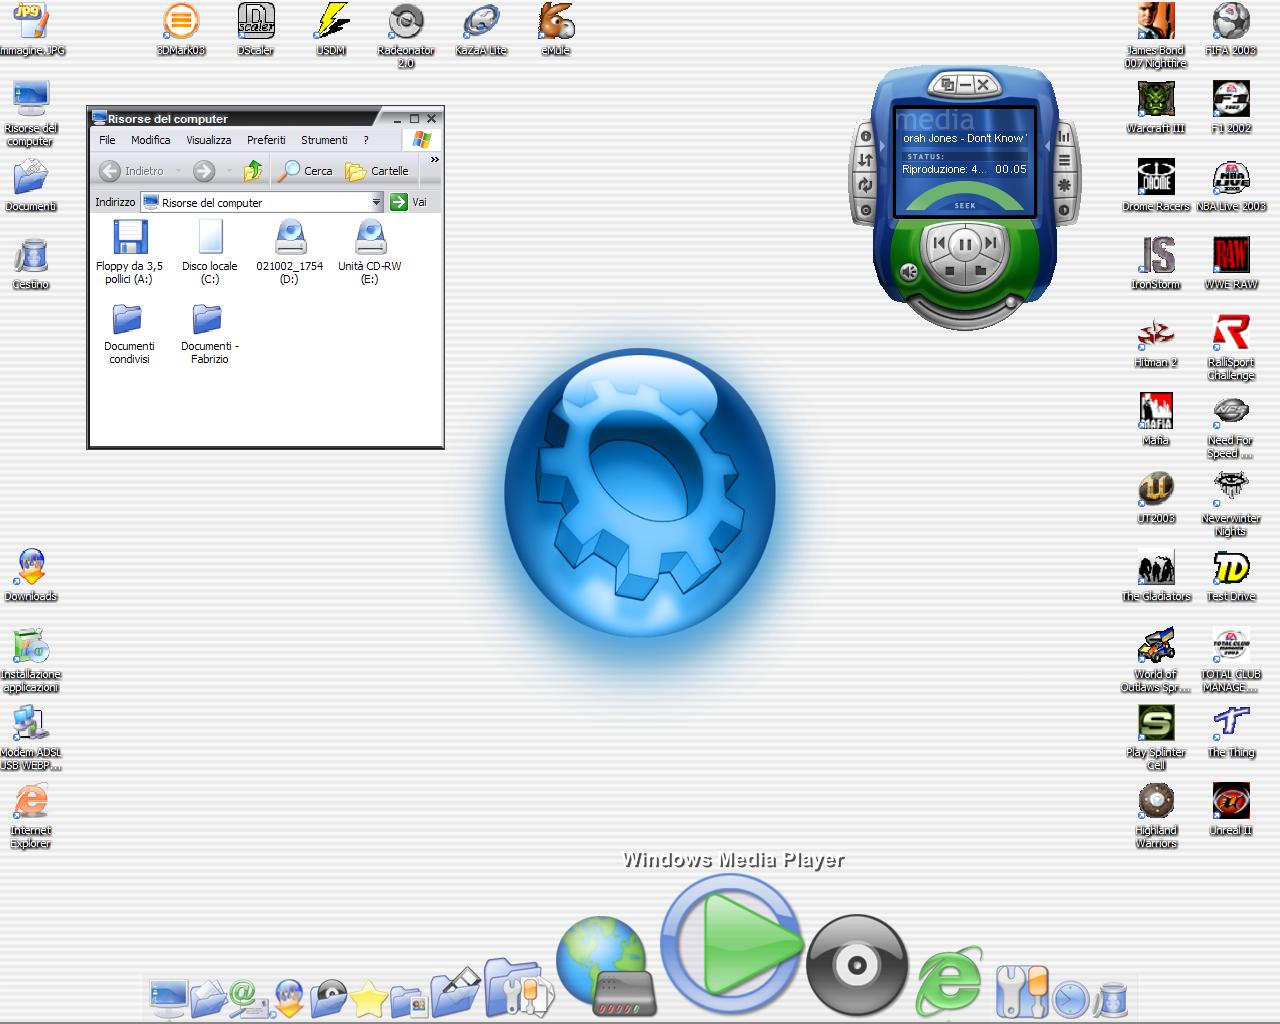The image size is (1280, 1024).
Task: Click the forward arrow button in Explorer
Action: pyautogui.click(x=204, y=171)
